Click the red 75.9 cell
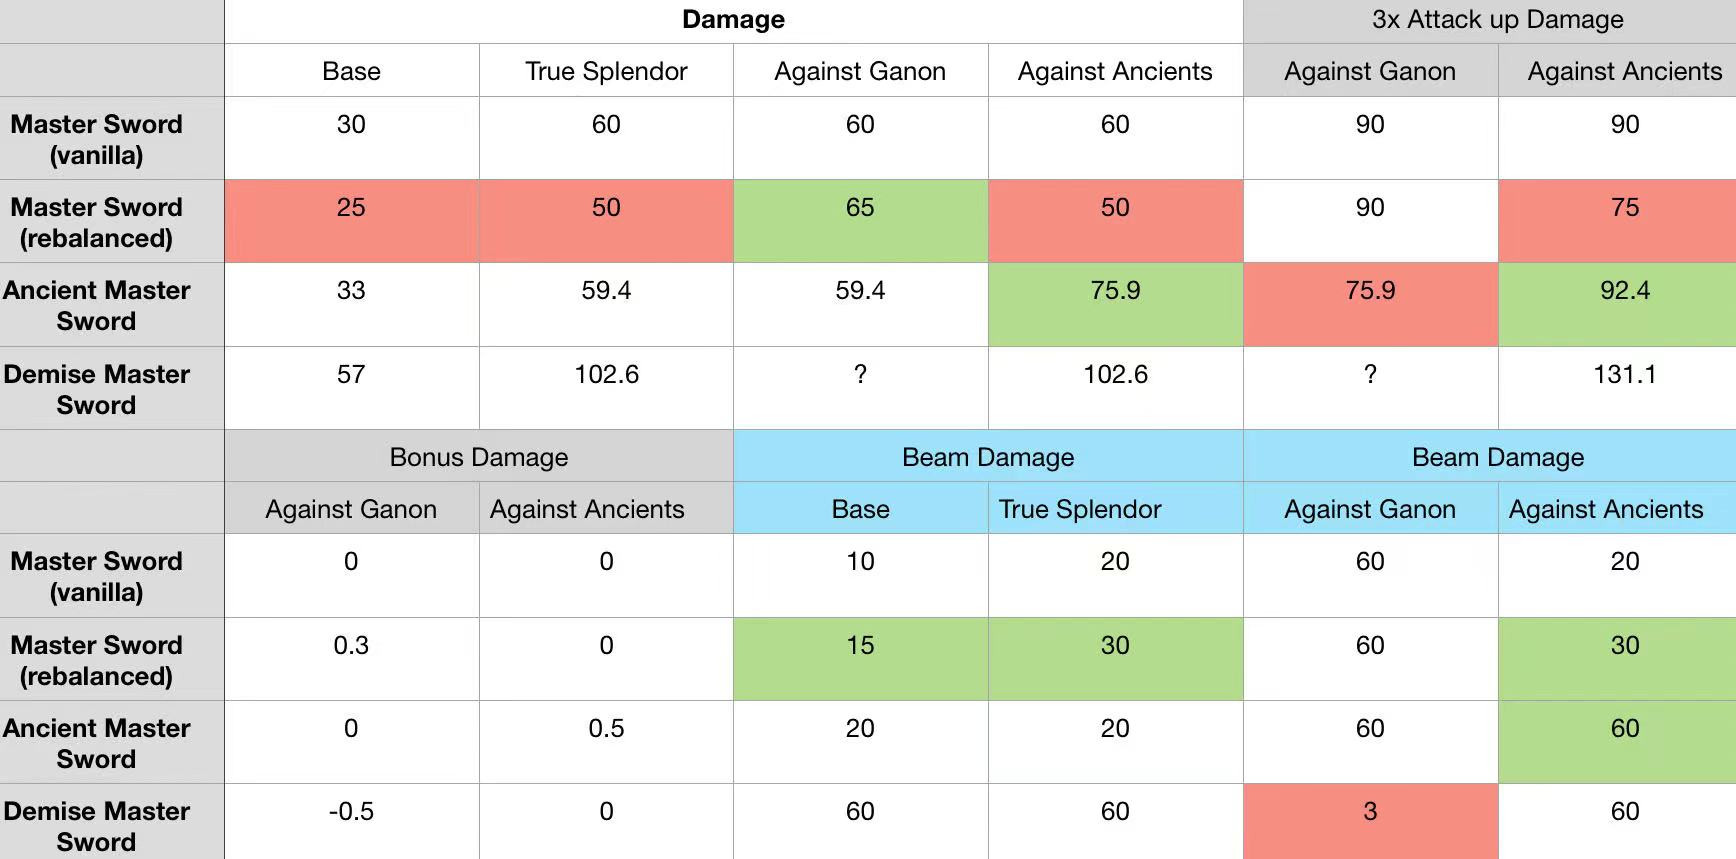The image size is (1736, 859). point(1370,291)
